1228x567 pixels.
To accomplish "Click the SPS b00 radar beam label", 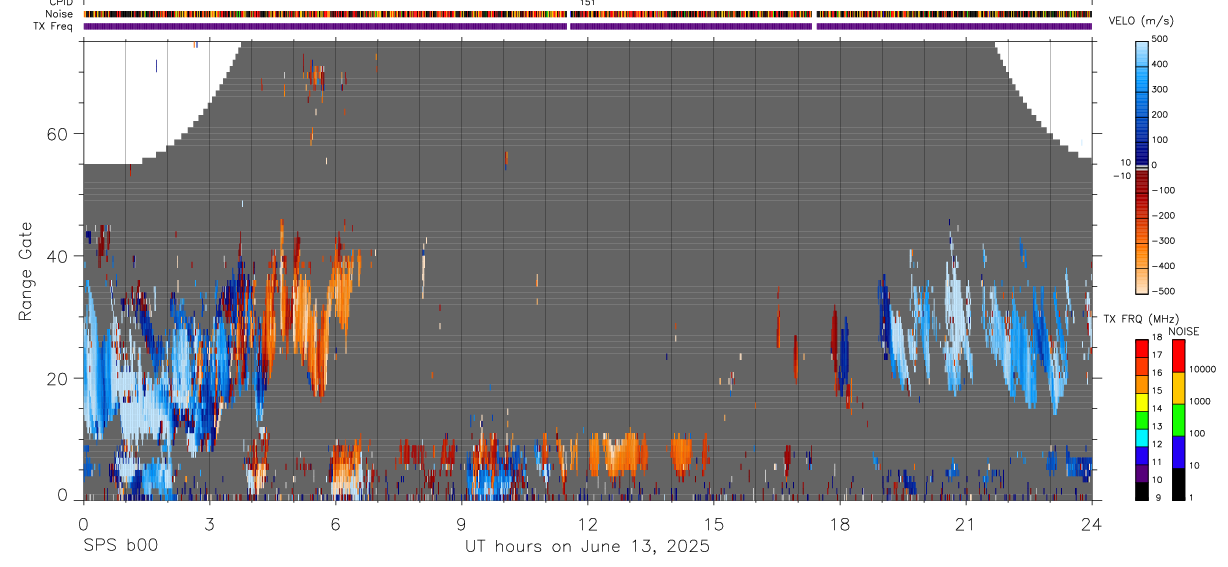I will click(120, 547).
